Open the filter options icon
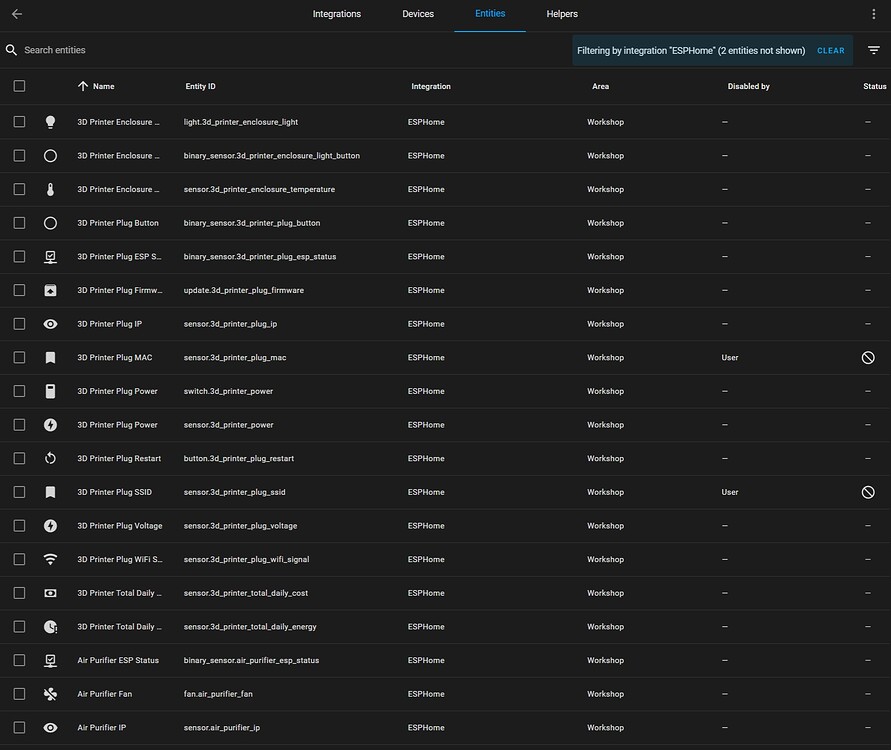 coord(873,51)
